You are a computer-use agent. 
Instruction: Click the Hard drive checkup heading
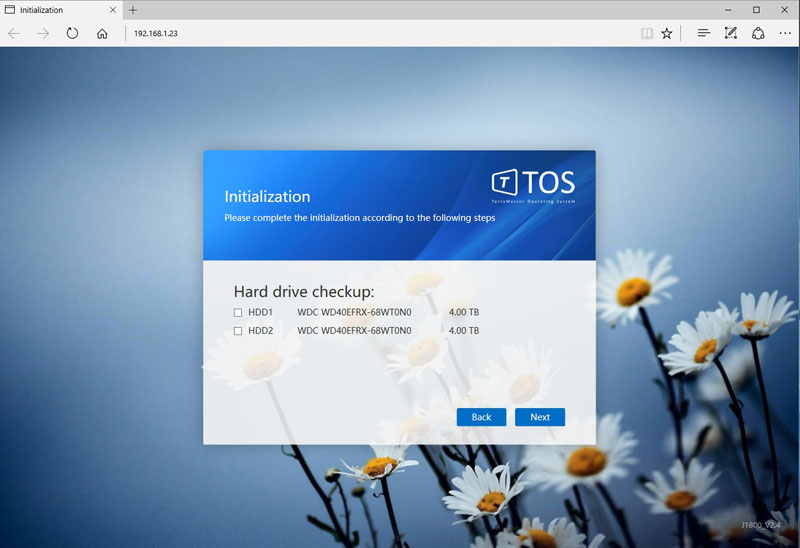tap(304, 291)
